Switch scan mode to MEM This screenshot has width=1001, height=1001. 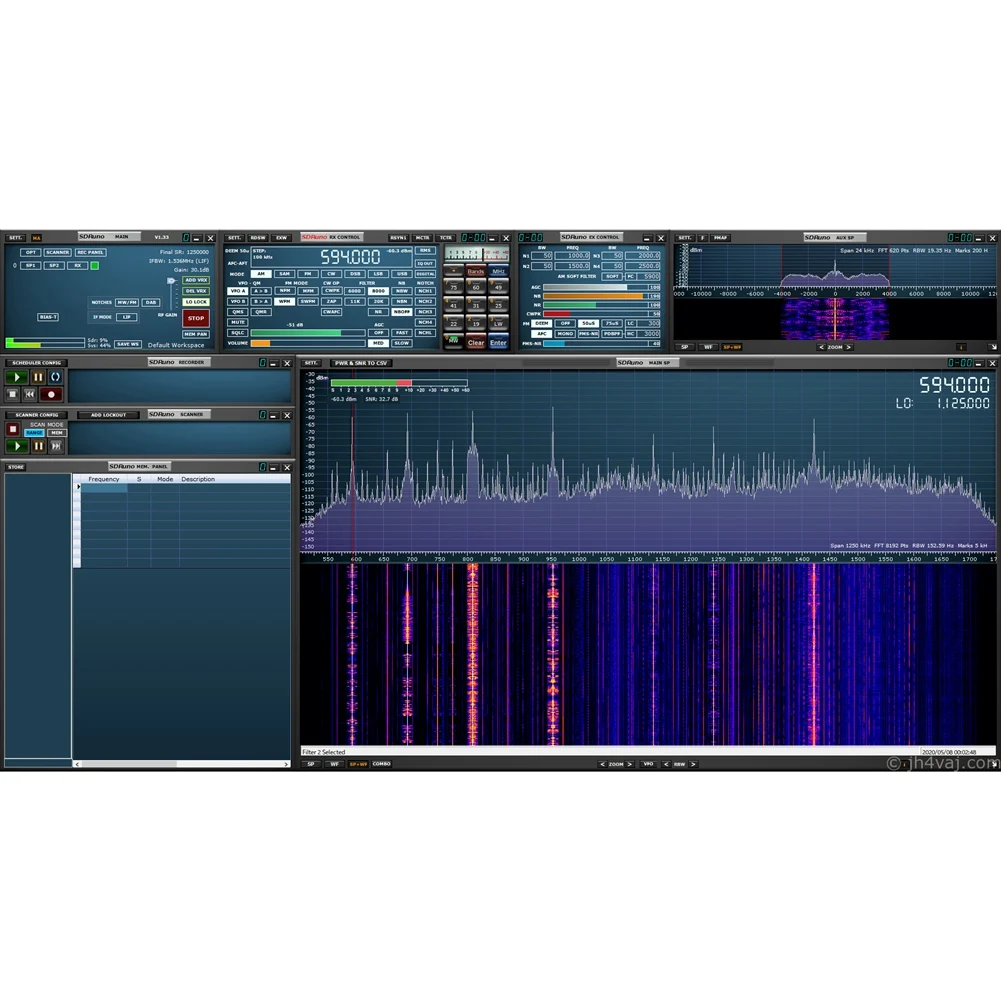[x=57, y=433]
